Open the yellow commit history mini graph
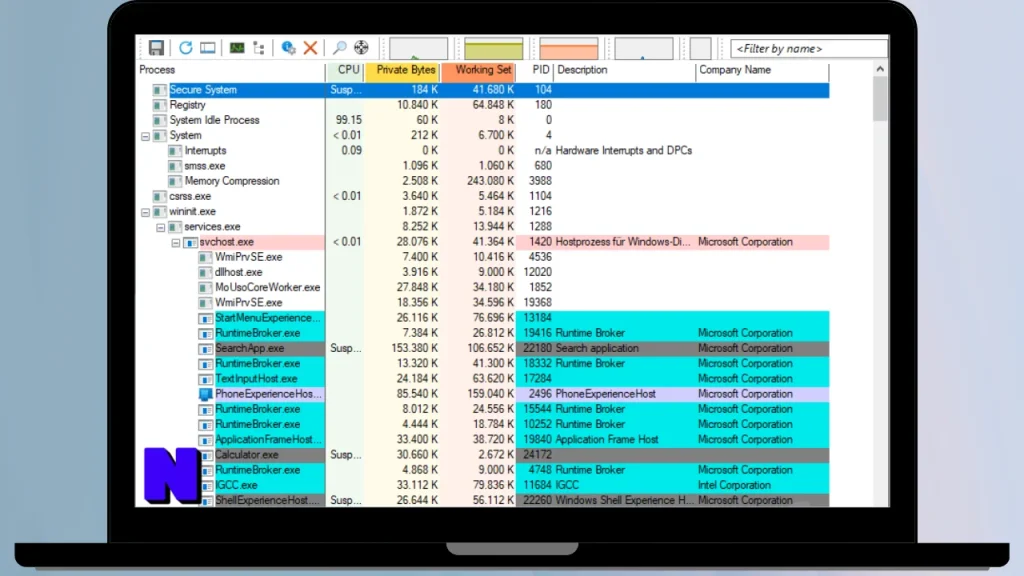Screen dimensions: 1024x576 click(494, 48)
